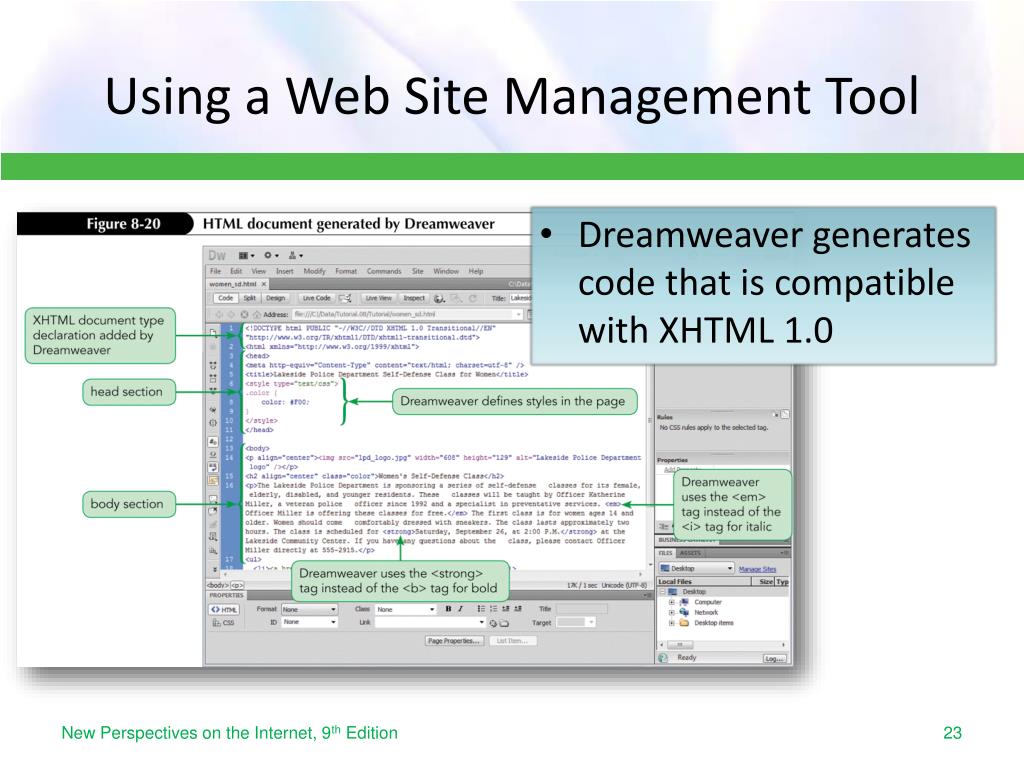Open the ID dropdown
The width and height of the screenshot is (1024, 768).
(310, 622)
